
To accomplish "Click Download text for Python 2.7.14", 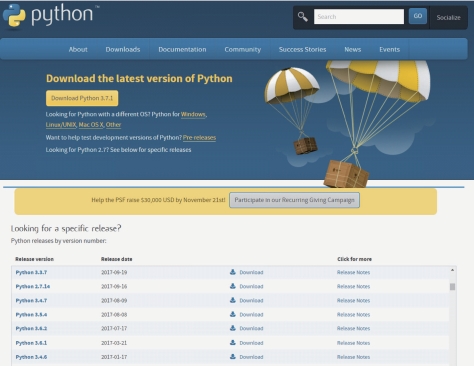I will 251,286.
